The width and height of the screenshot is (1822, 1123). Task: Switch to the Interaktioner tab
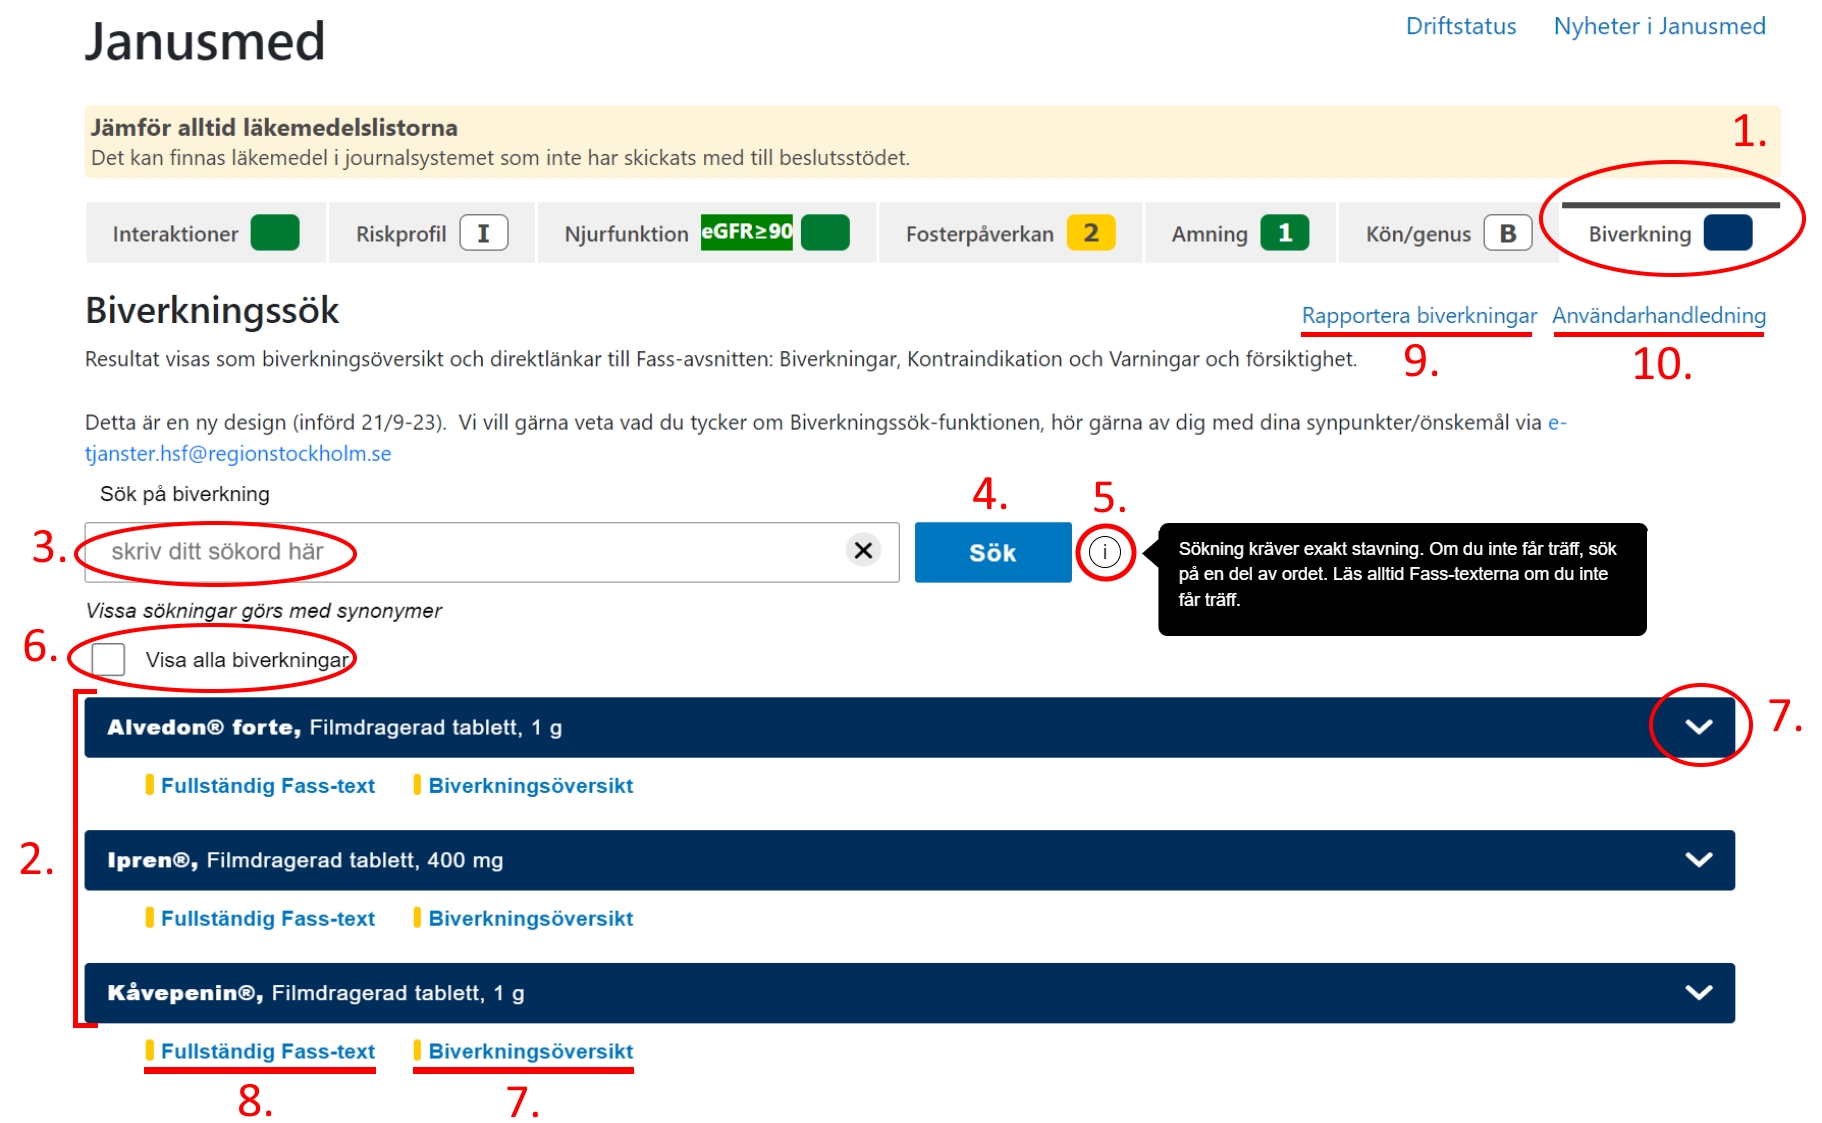tap(176, 232)
